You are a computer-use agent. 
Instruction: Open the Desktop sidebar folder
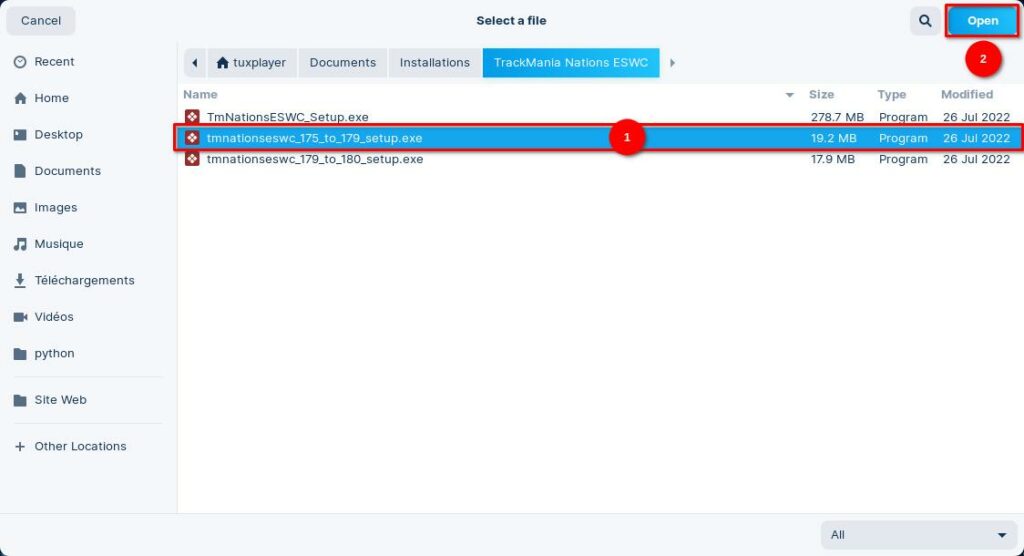click(x=58, y=135)
